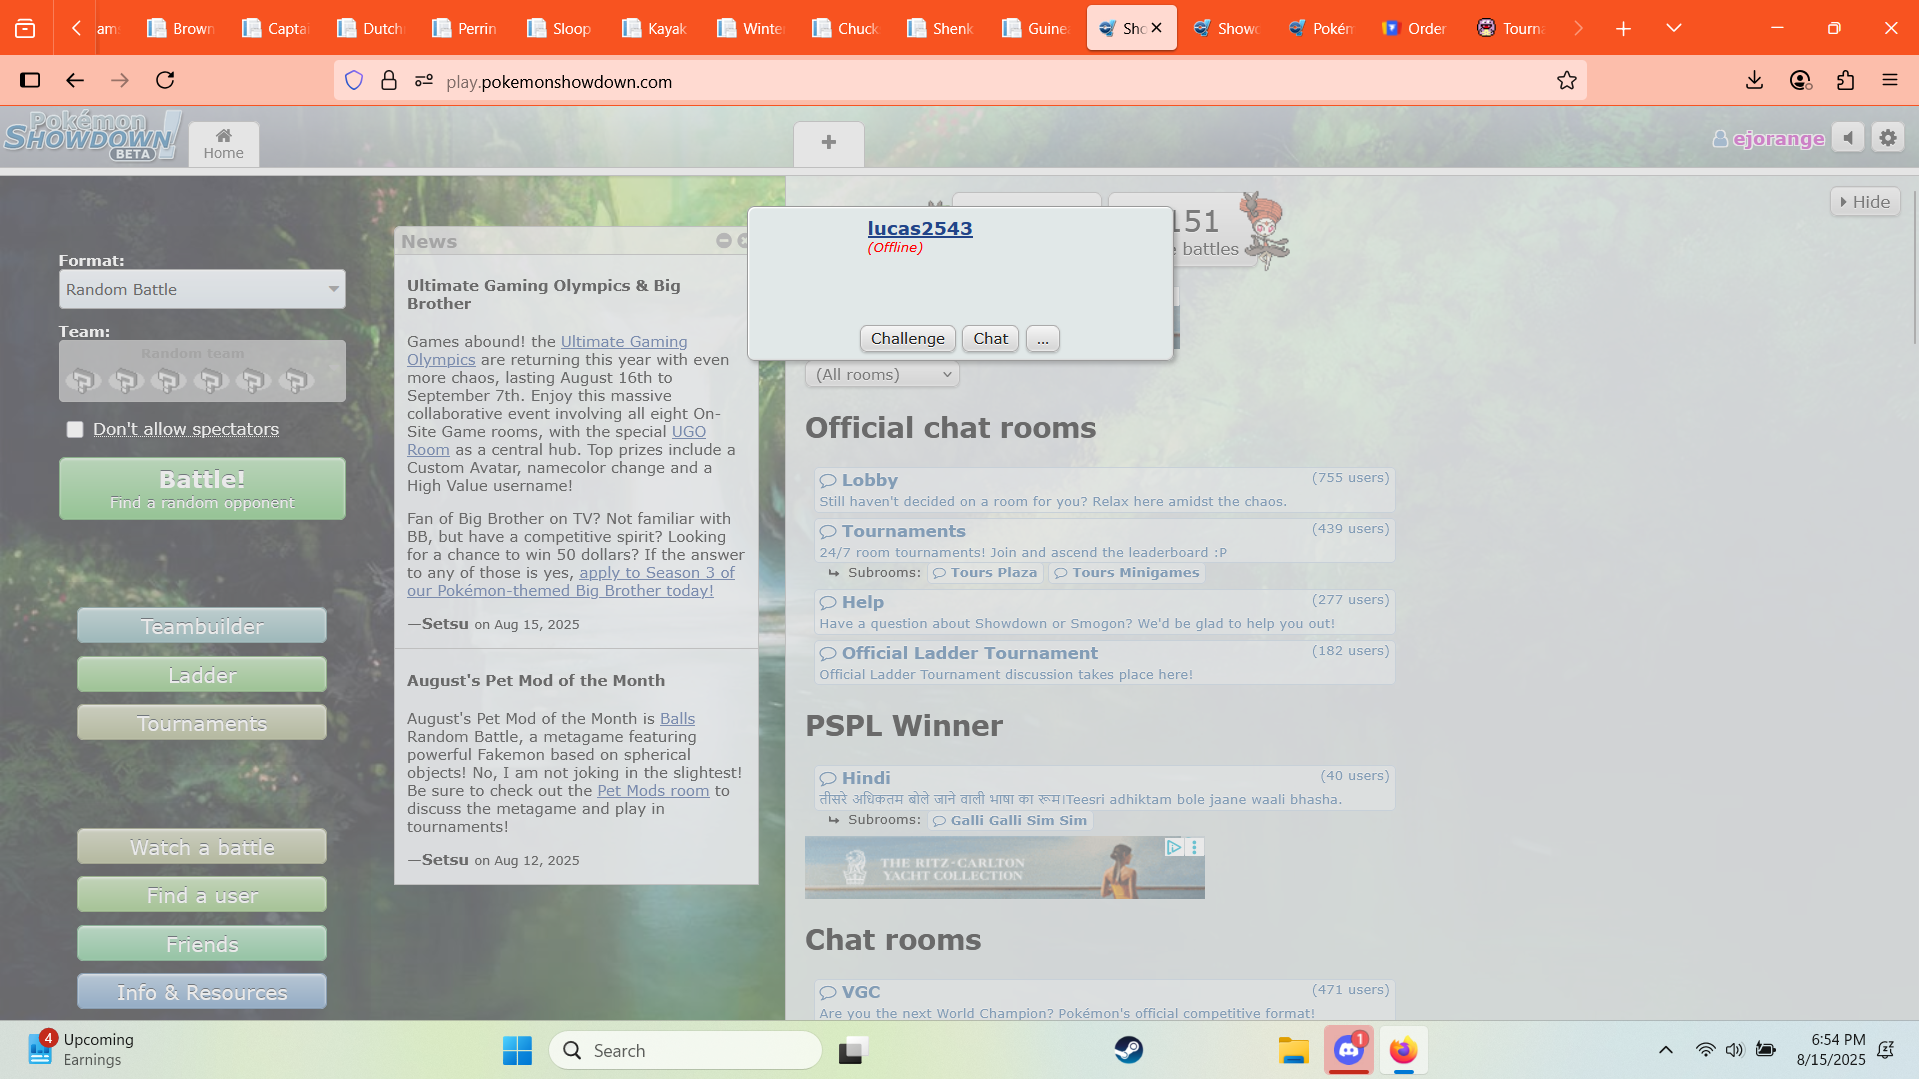Start a Chat with lucas2543

point(991,339)
